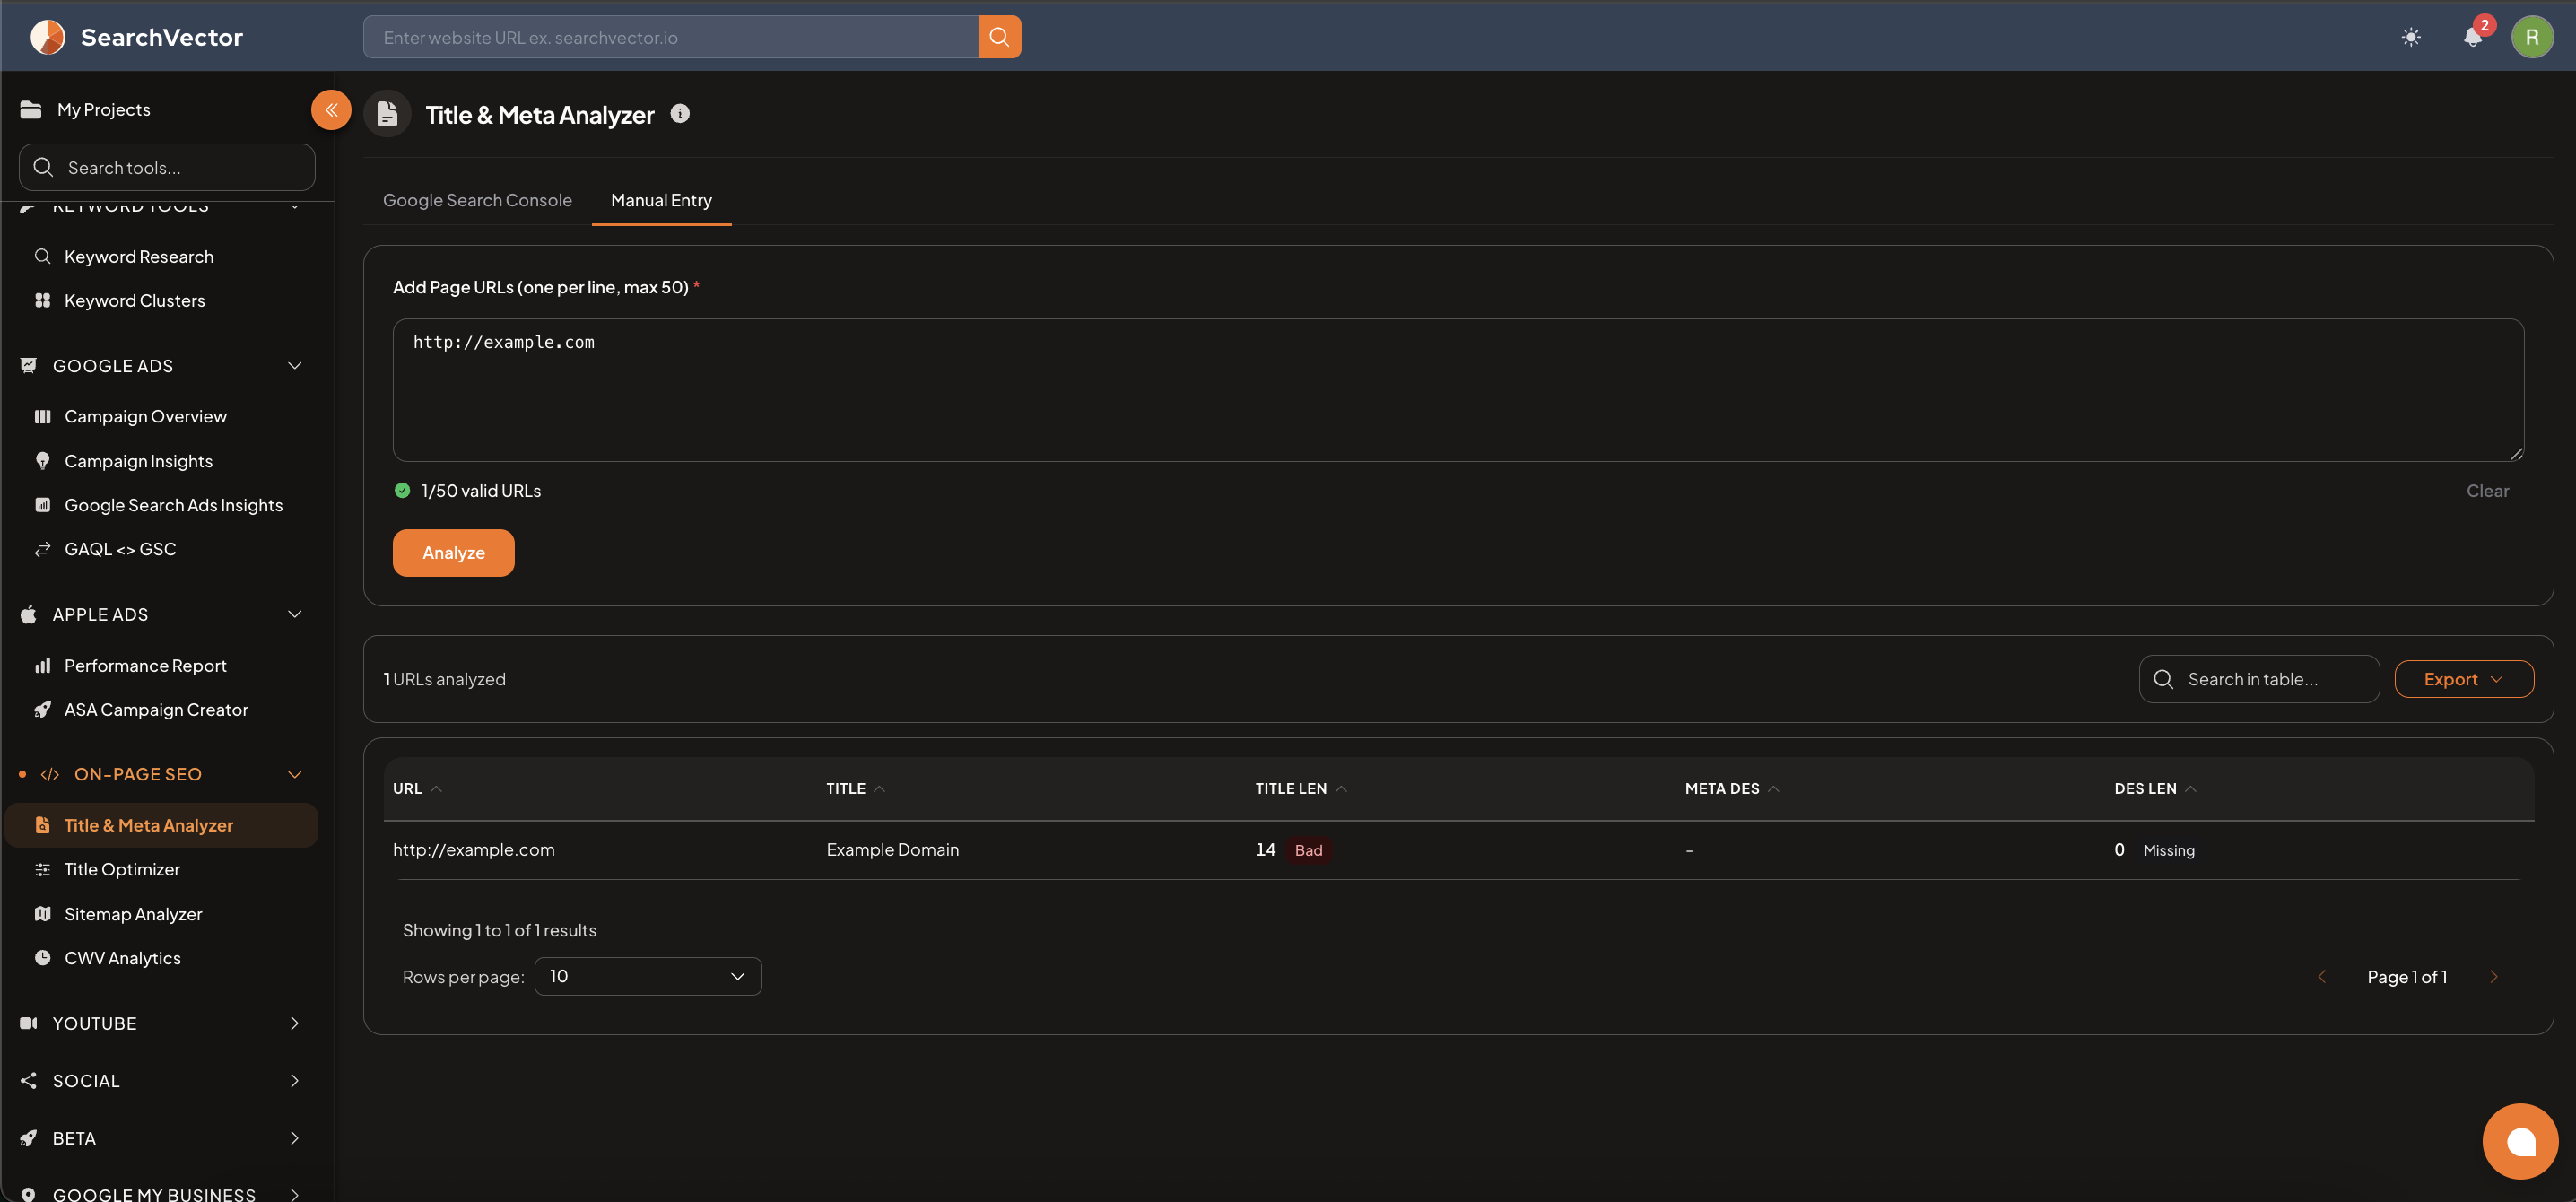Focus the Search tools sidebar field
Image resolution: width=2576 pixels, height=1202 pixels.
tap(167, 167)
